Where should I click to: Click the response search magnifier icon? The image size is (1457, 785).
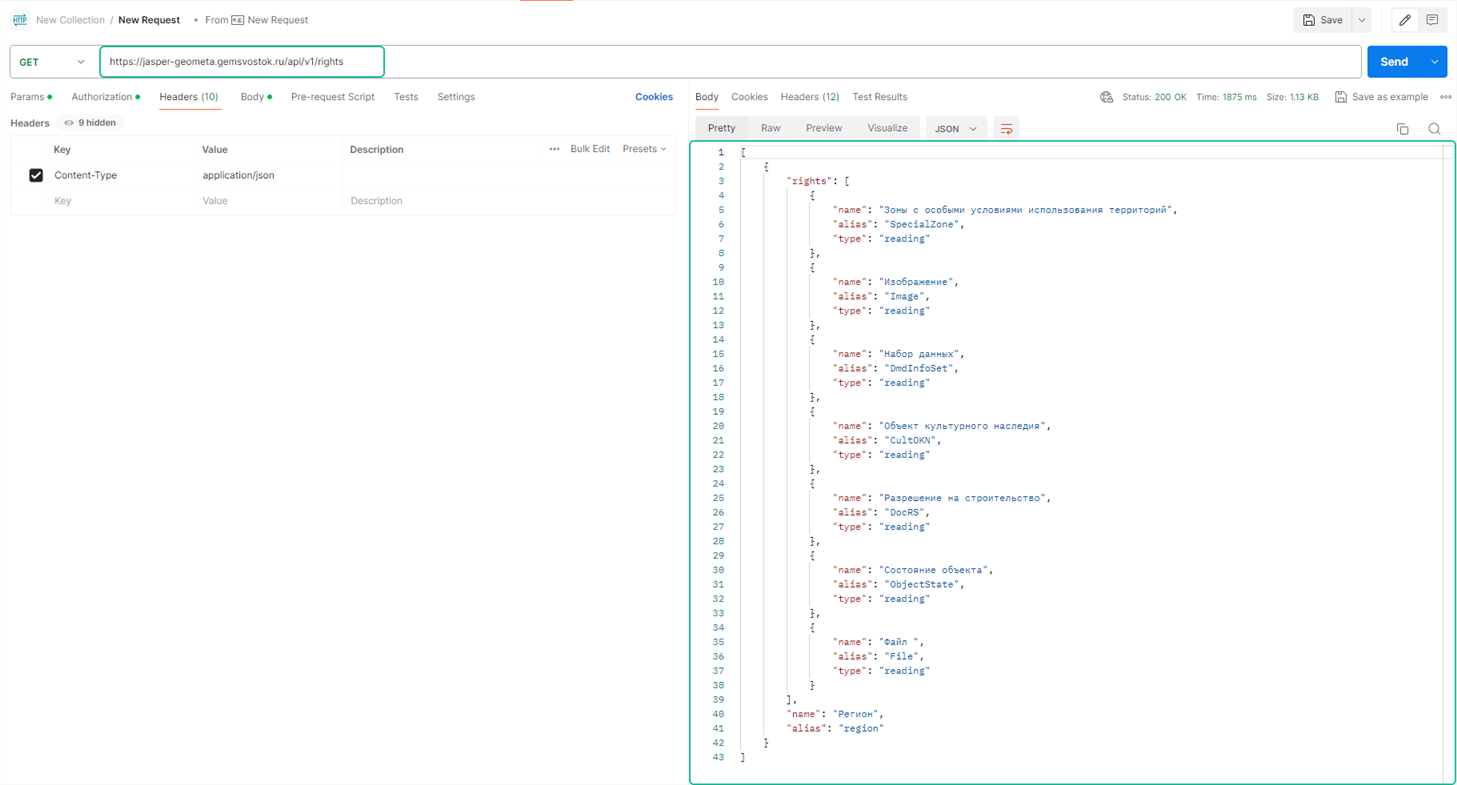point(1434,129)
